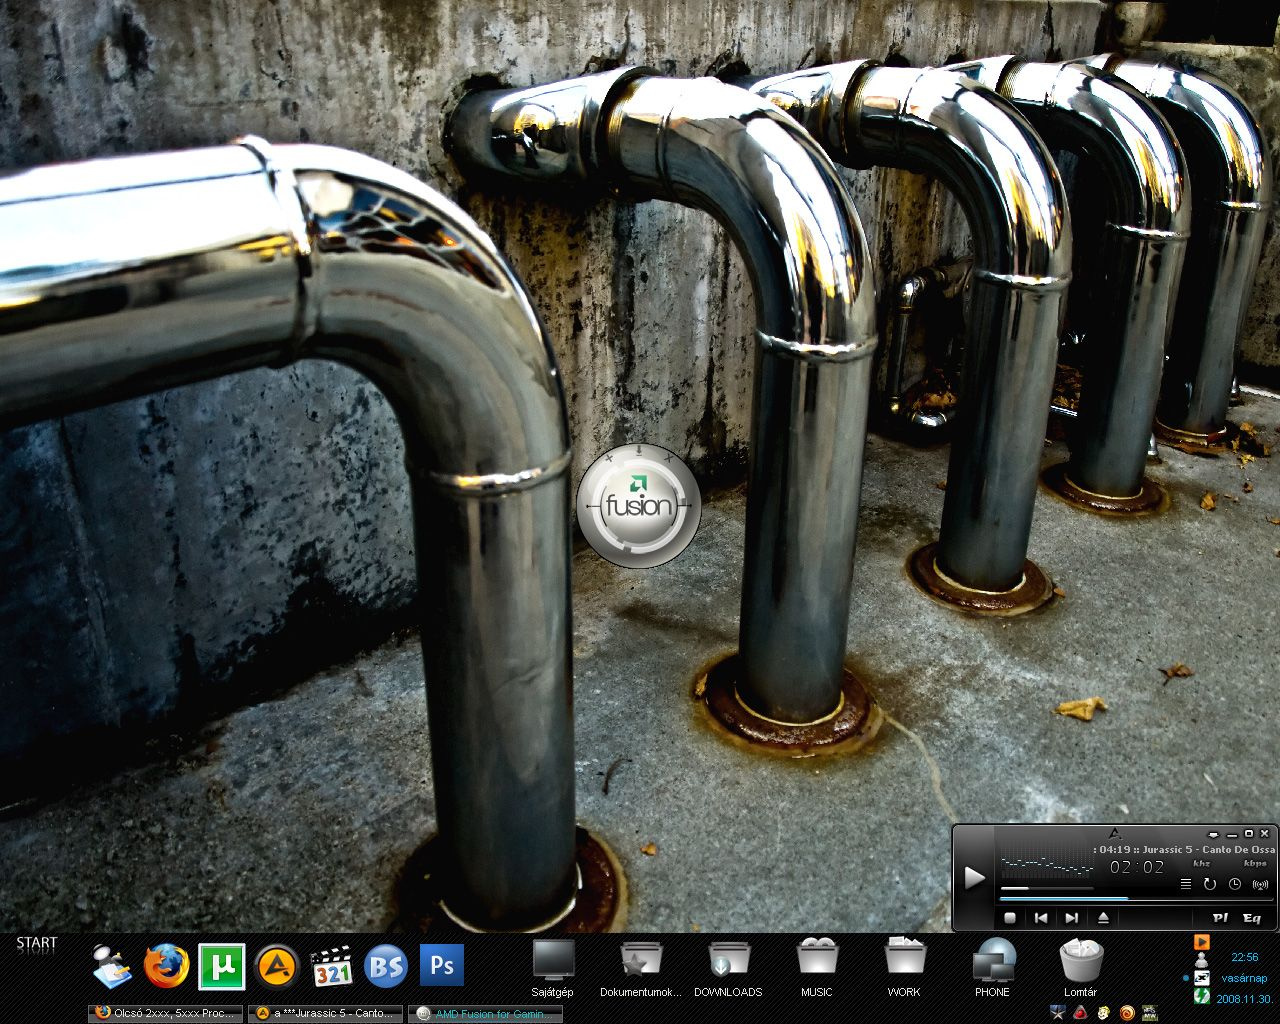Toggle repeat mode in AIMP
Viewport: 1280px width, 1024px height.
pyautogui.click(x=1210, y=884)
